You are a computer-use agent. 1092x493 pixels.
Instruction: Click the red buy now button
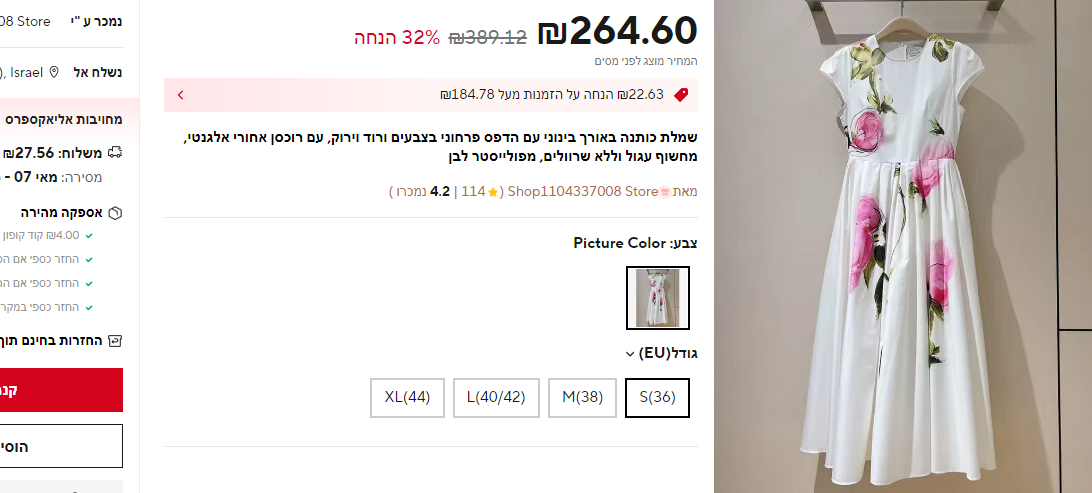[x=61, y=390]
